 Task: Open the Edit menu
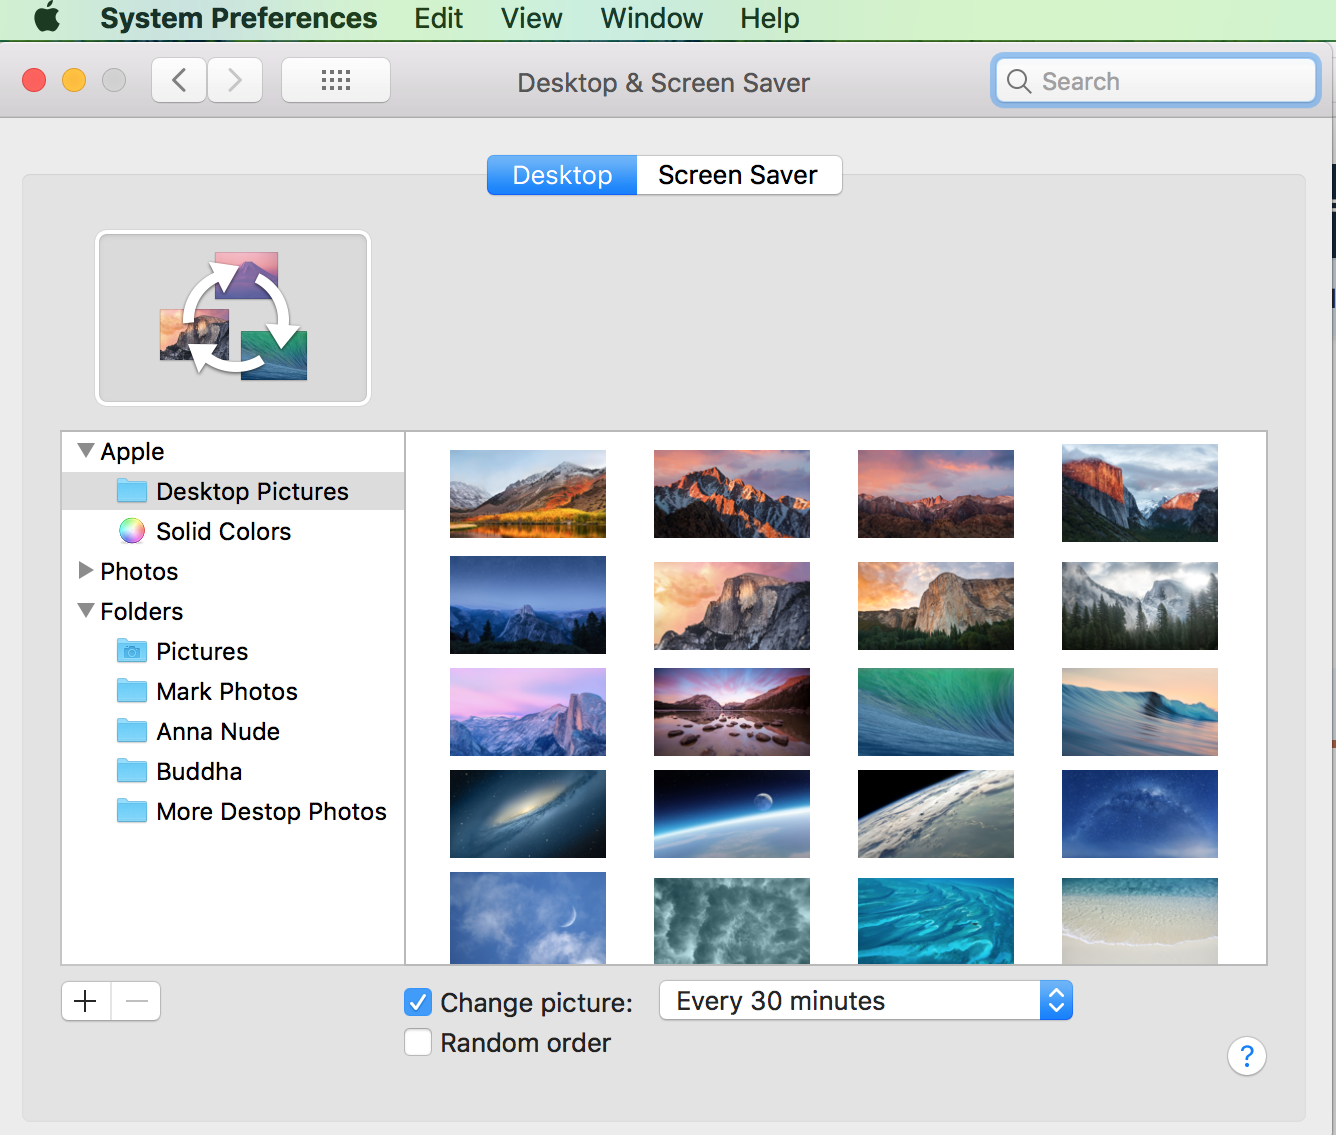[438, 18]
